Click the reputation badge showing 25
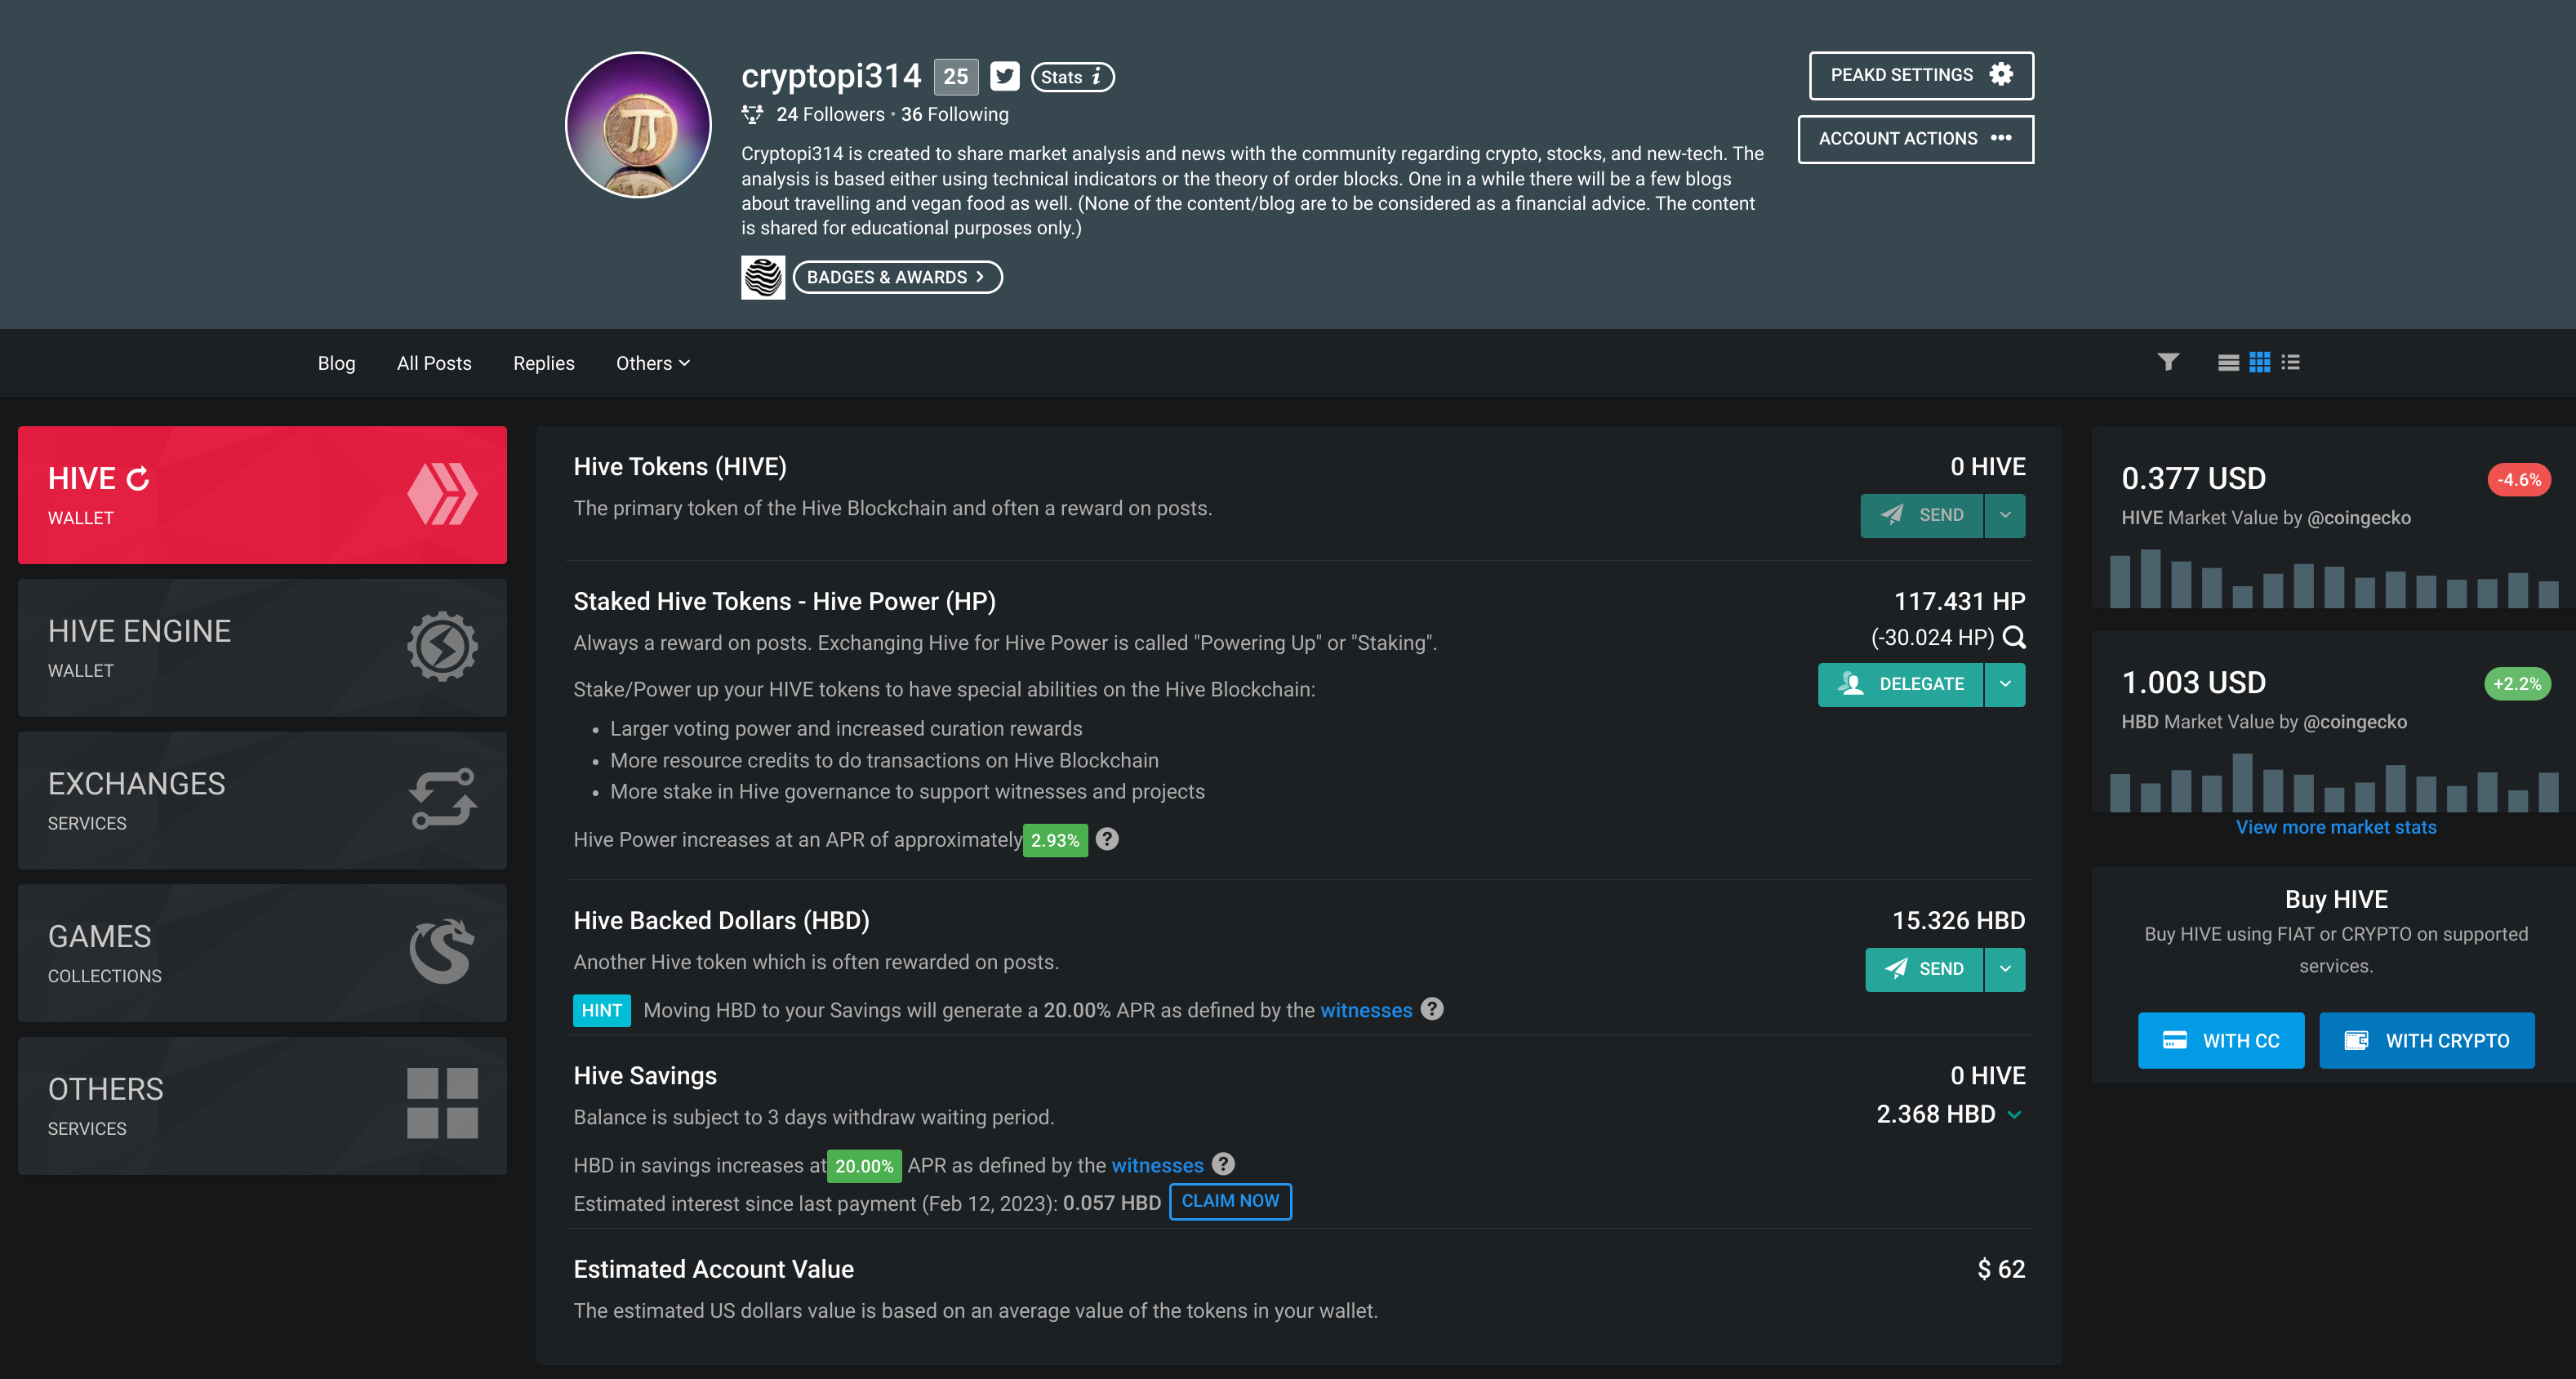Image resolution: width=2576 pixels, height=1379 pixels. click(x=955, y=76)
